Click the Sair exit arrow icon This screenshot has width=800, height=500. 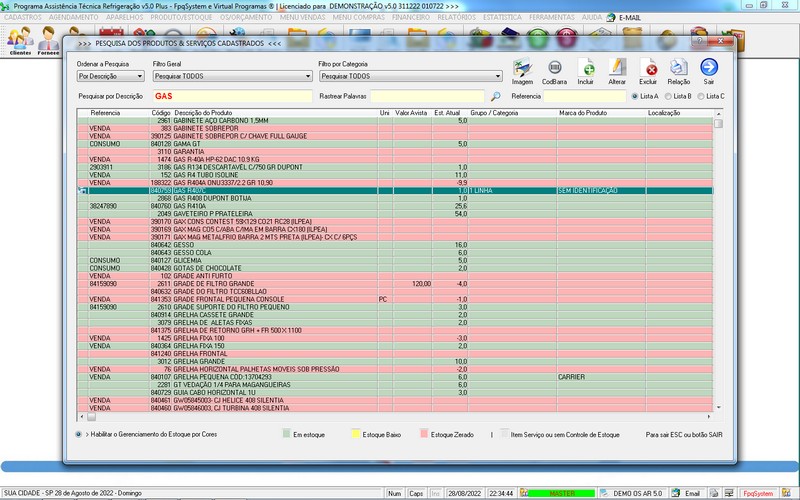pyautogui.click(x=709, y=70)
